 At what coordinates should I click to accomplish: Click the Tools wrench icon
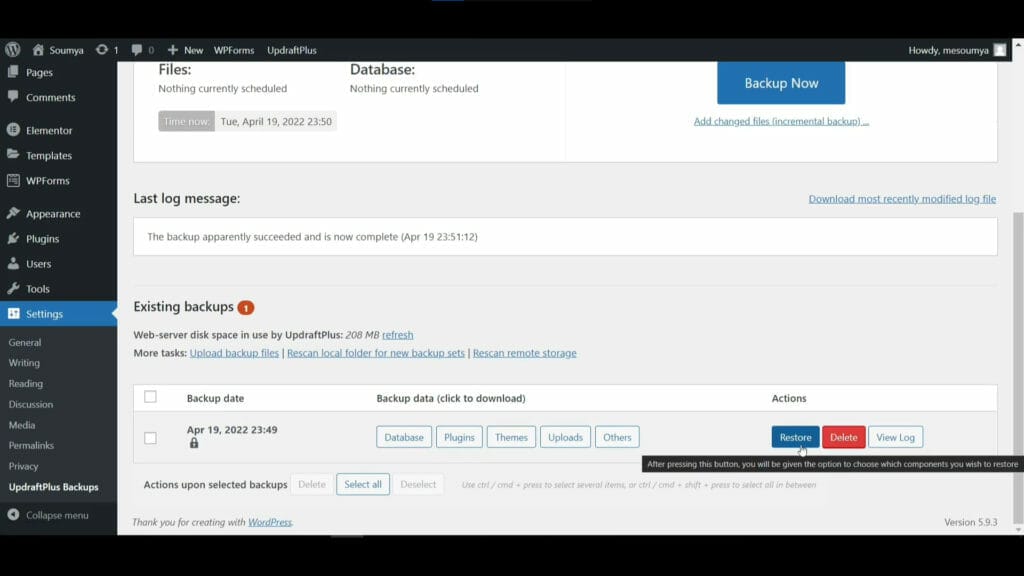pos(13,288)
